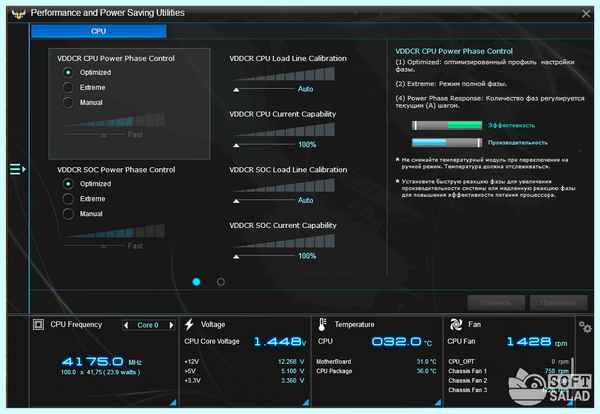
Task: Switch to next core with right arrow
Action: click(171, 325)
